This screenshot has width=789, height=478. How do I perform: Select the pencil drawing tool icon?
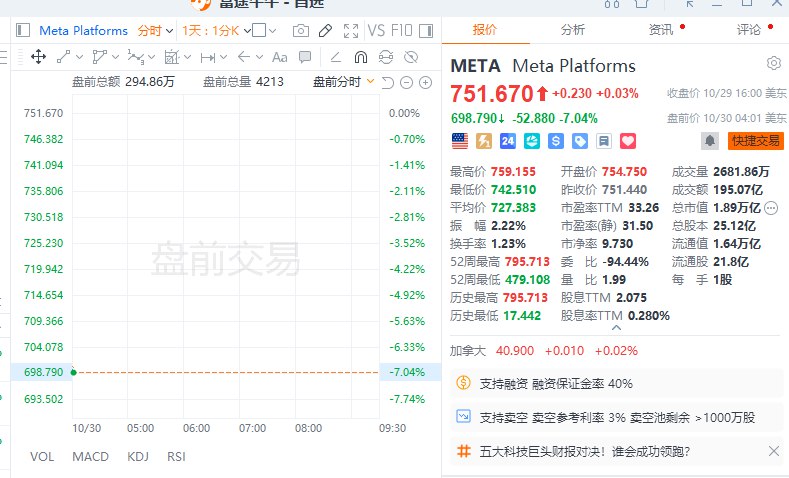pyautogui.click(x=326, y=31)
